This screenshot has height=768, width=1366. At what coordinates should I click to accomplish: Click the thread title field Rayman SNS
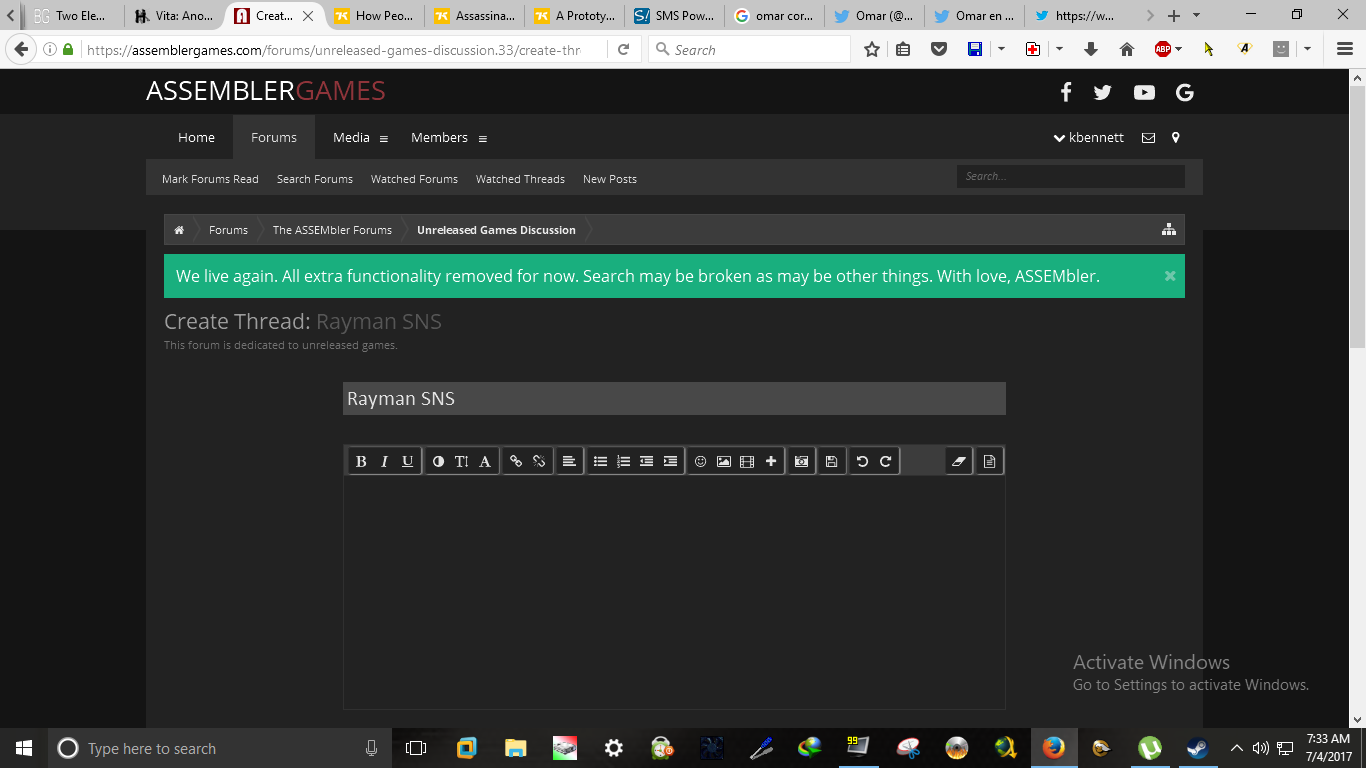[674, 398]
